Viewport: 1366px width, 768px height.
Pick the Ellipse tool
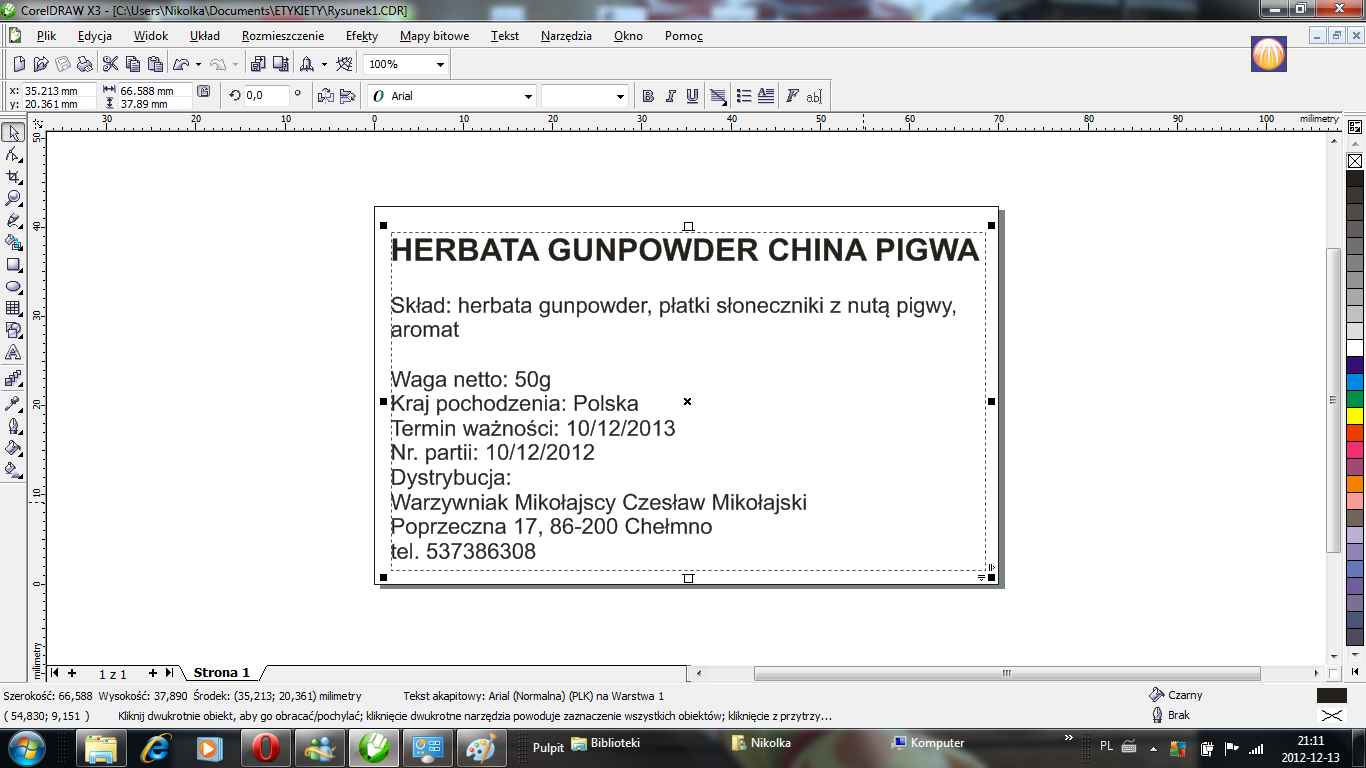point(14,287)
